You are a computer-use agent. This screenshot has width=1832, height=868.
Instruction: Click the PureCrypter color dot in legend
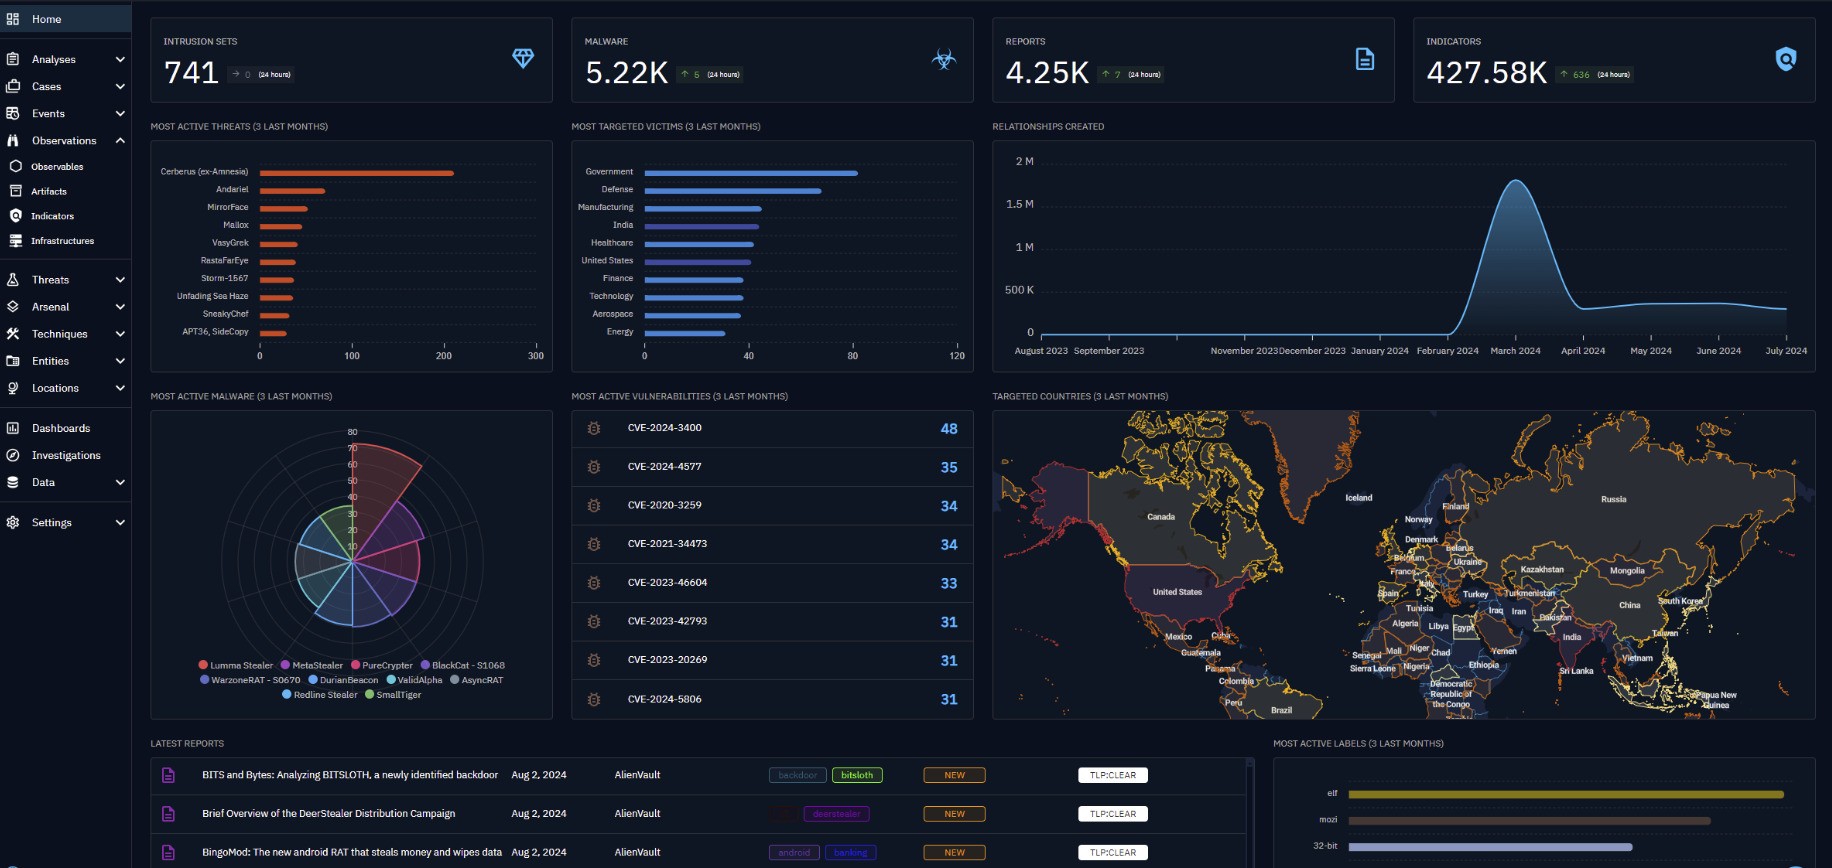(355, 665)
